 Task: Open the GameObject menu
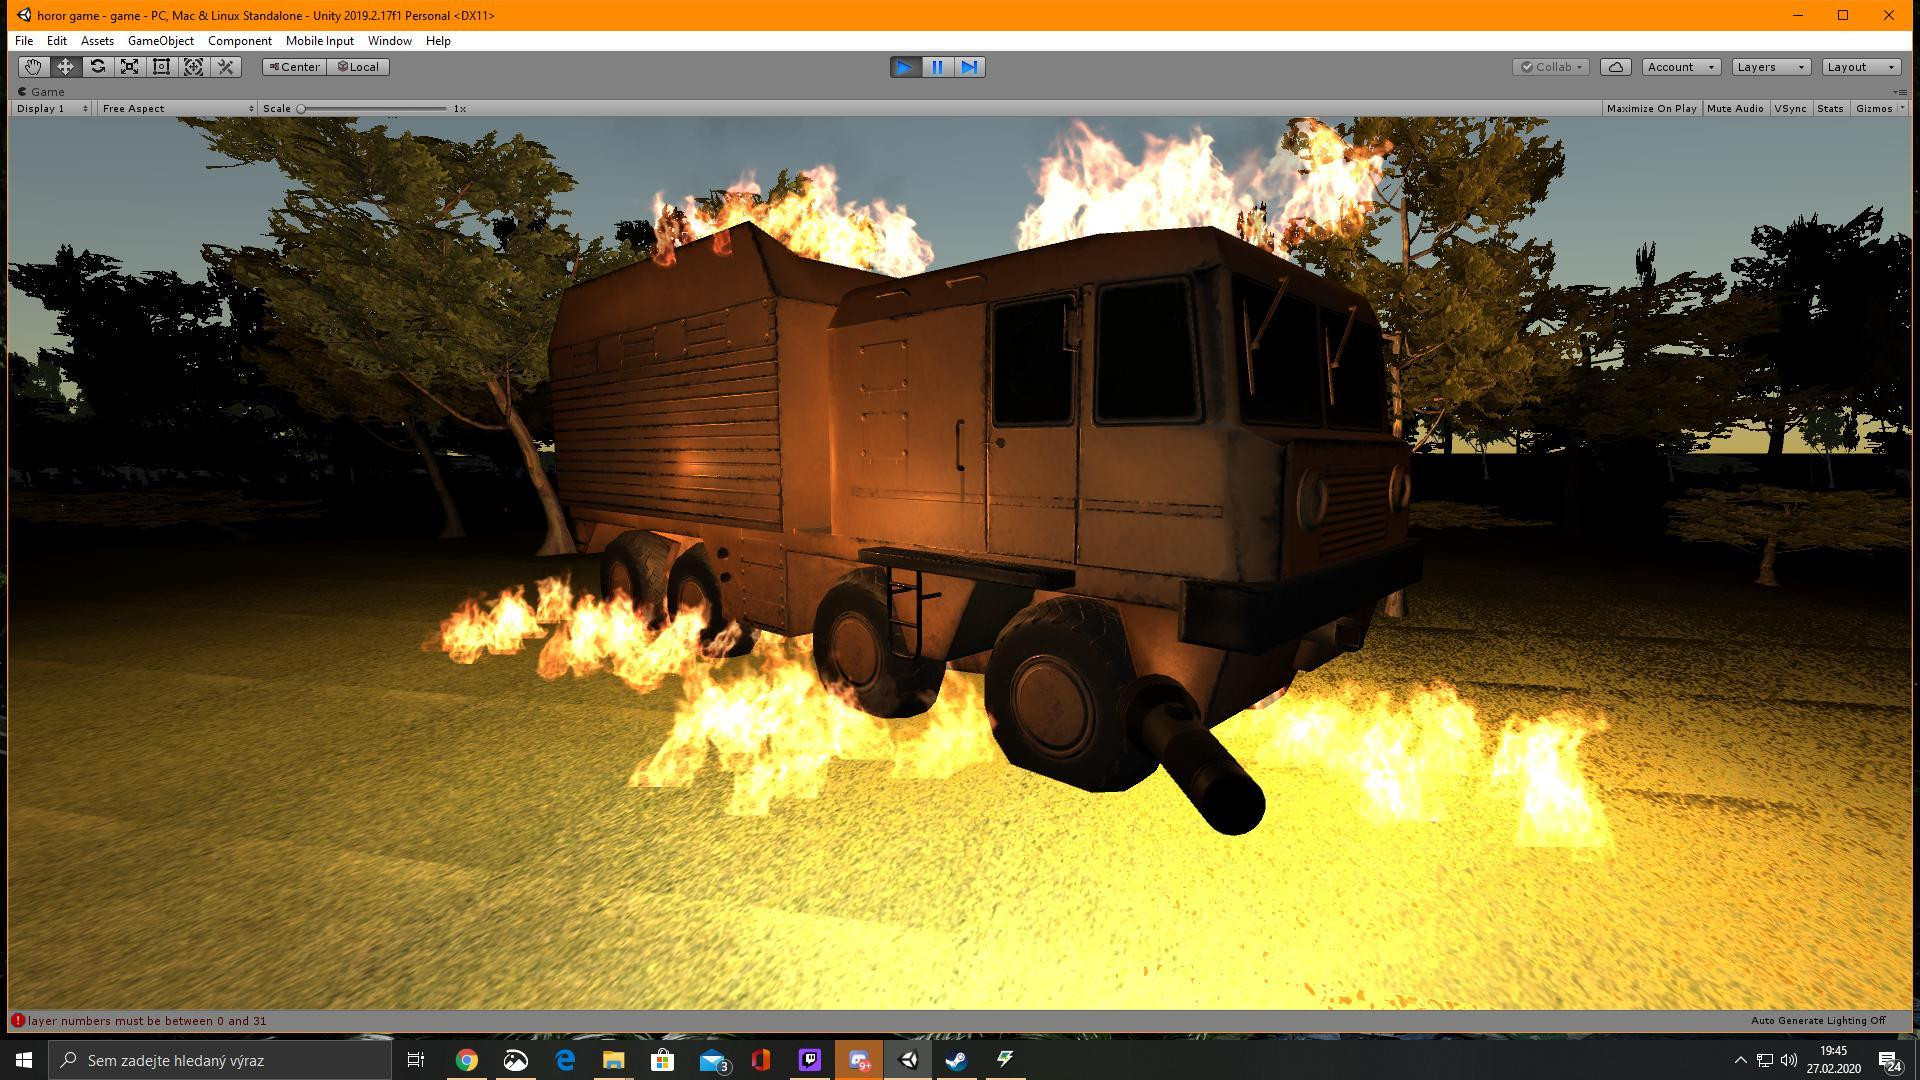click(x=161, y=41)
